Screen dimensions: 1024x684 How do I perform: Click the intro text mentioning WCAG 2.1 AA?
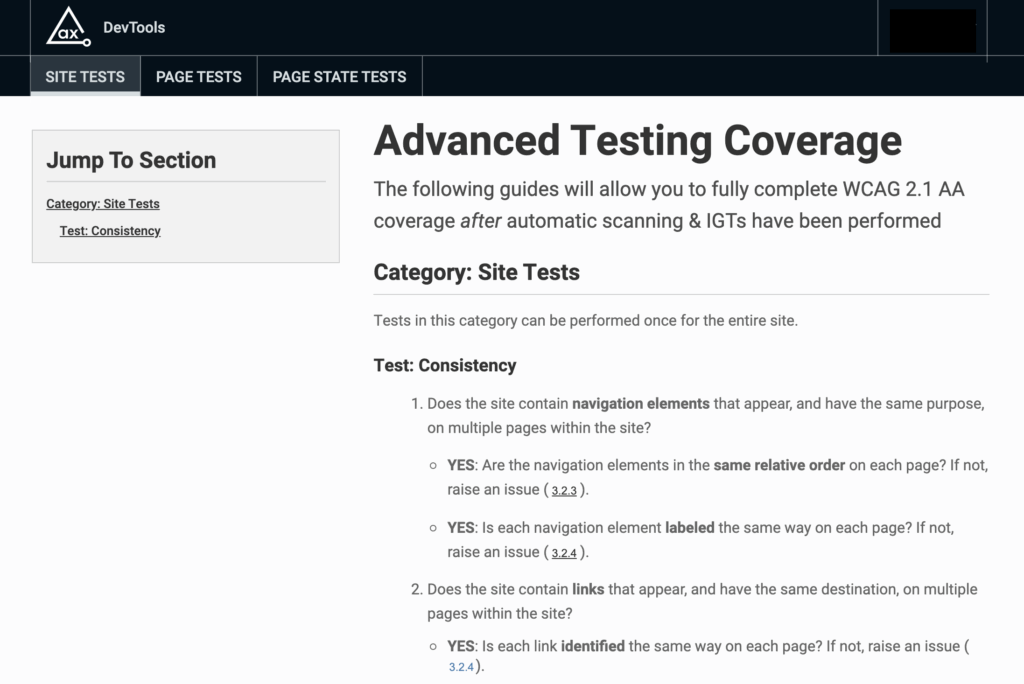(667, 204)
